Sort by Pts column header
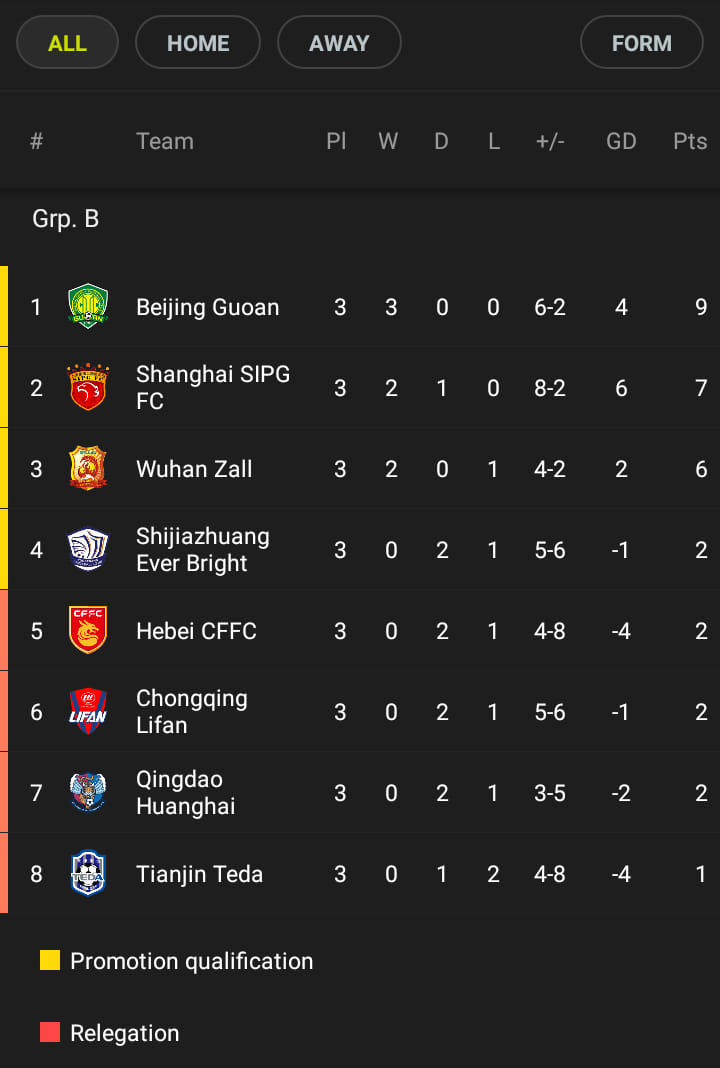 [x=690, y=141]
